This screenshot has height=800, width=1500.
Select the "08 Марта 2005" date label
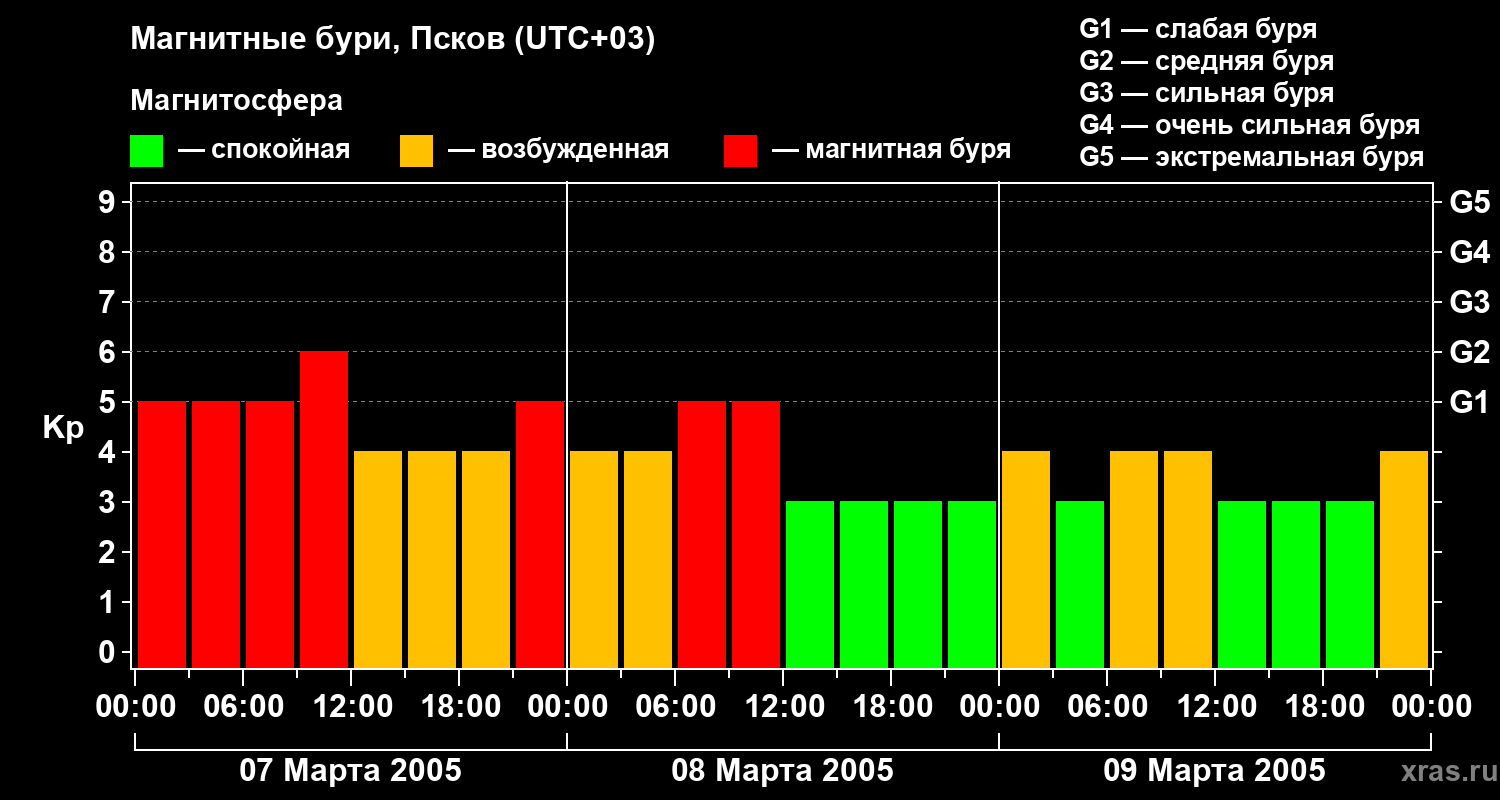782,771
